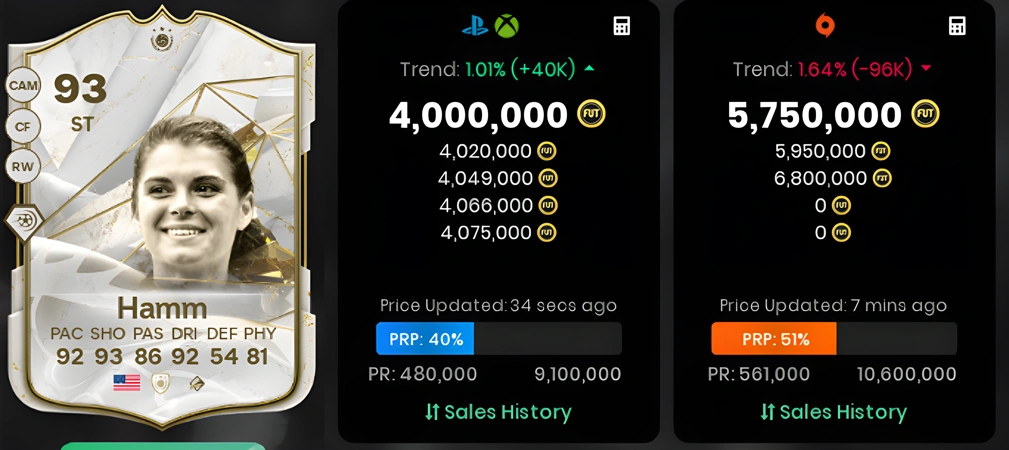This screenshot has height=450, width=1009.
Task: Click the green upward trend arrow
Action: pyautogui.click(x=589, y=69)
